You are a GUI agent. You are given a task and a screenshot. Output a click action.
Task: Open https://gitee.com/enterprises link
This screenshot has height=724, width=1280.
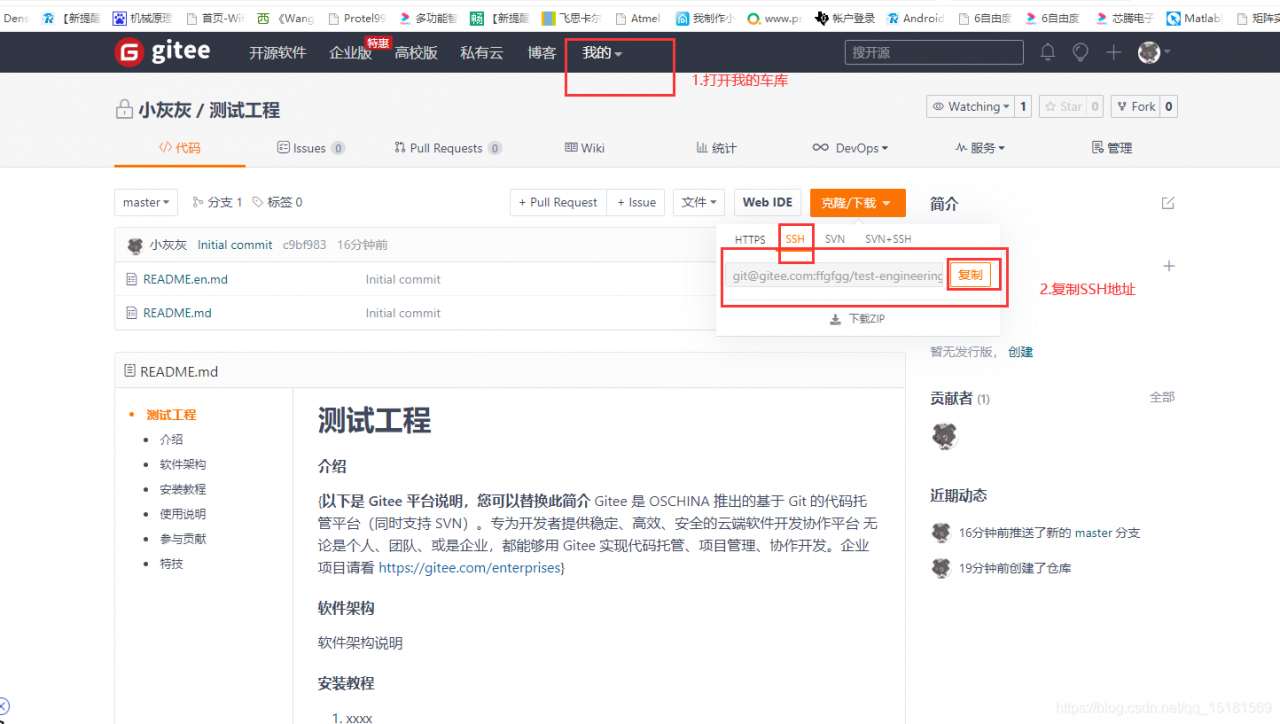pyautogui.click(x=469, y=568)
